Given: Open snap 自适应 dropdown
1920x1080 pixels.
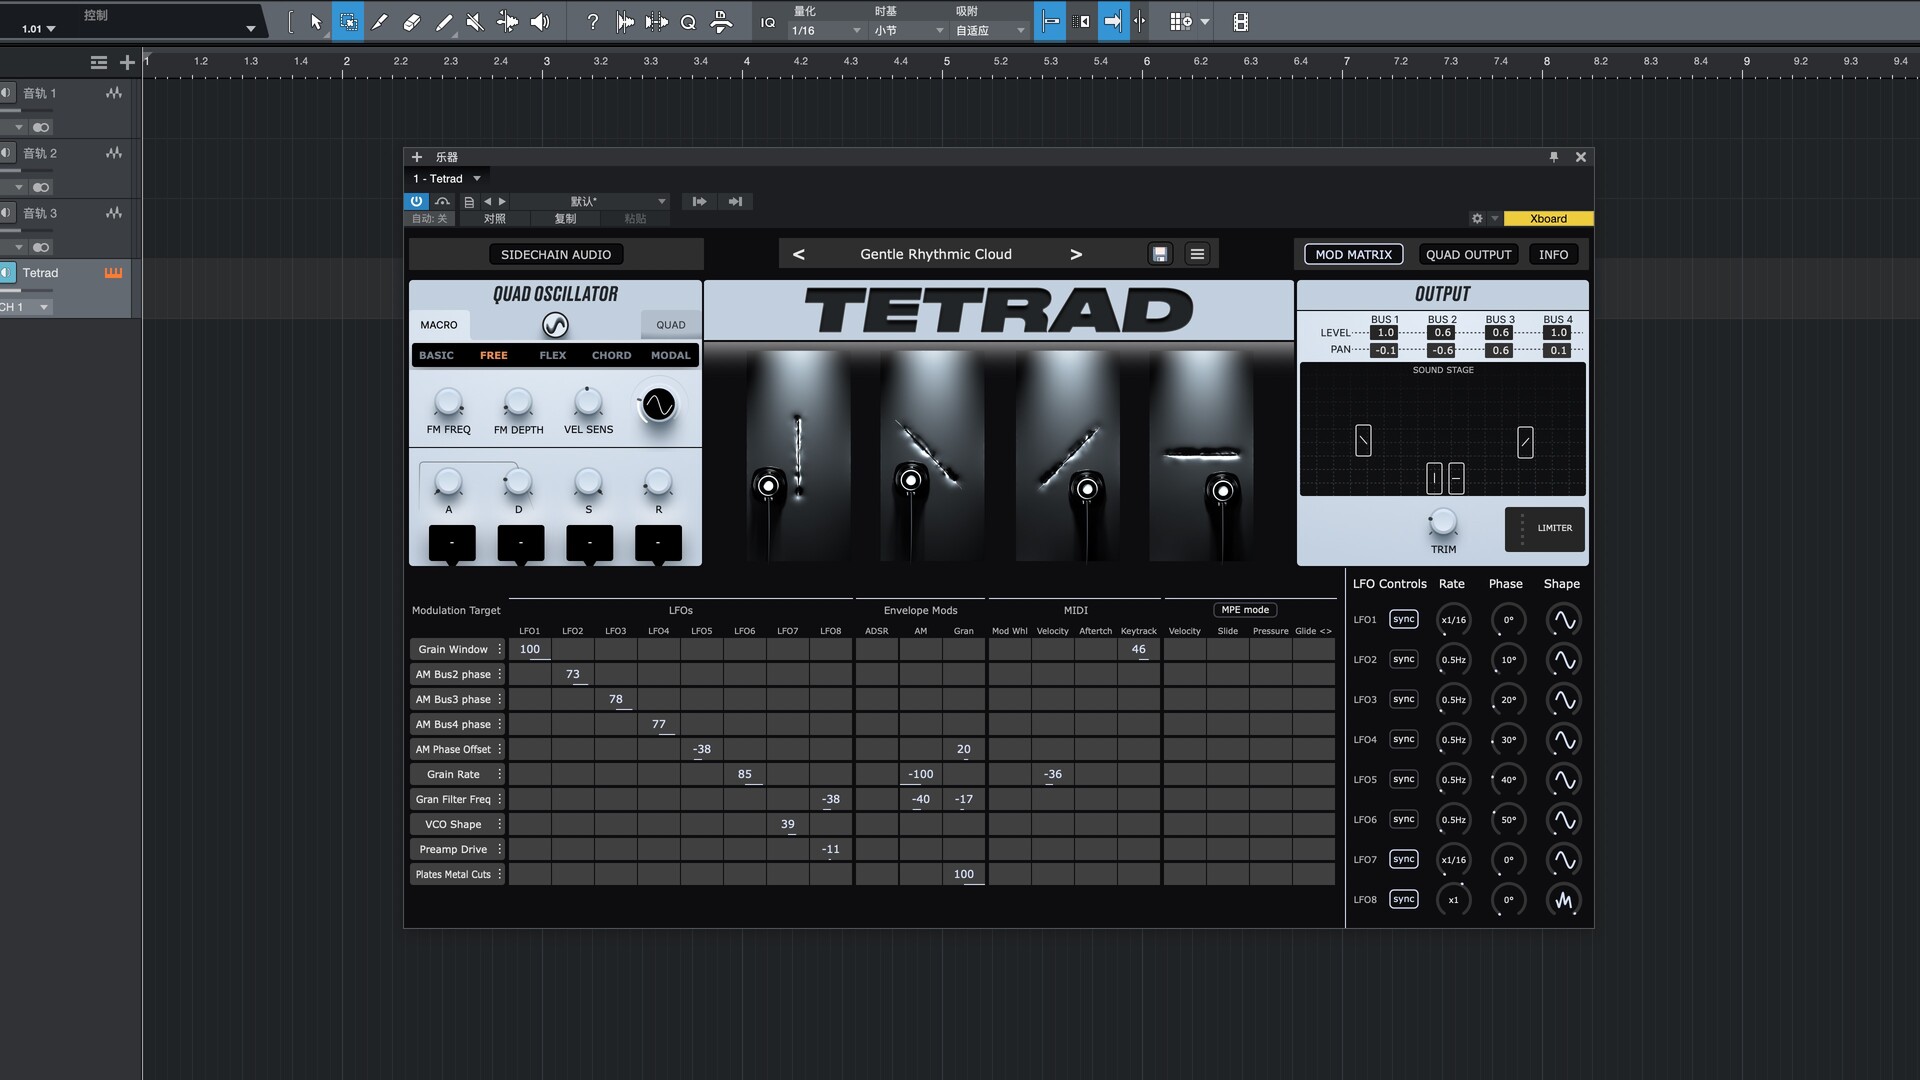Looking at the screenshot, I should tap(990, 31).
